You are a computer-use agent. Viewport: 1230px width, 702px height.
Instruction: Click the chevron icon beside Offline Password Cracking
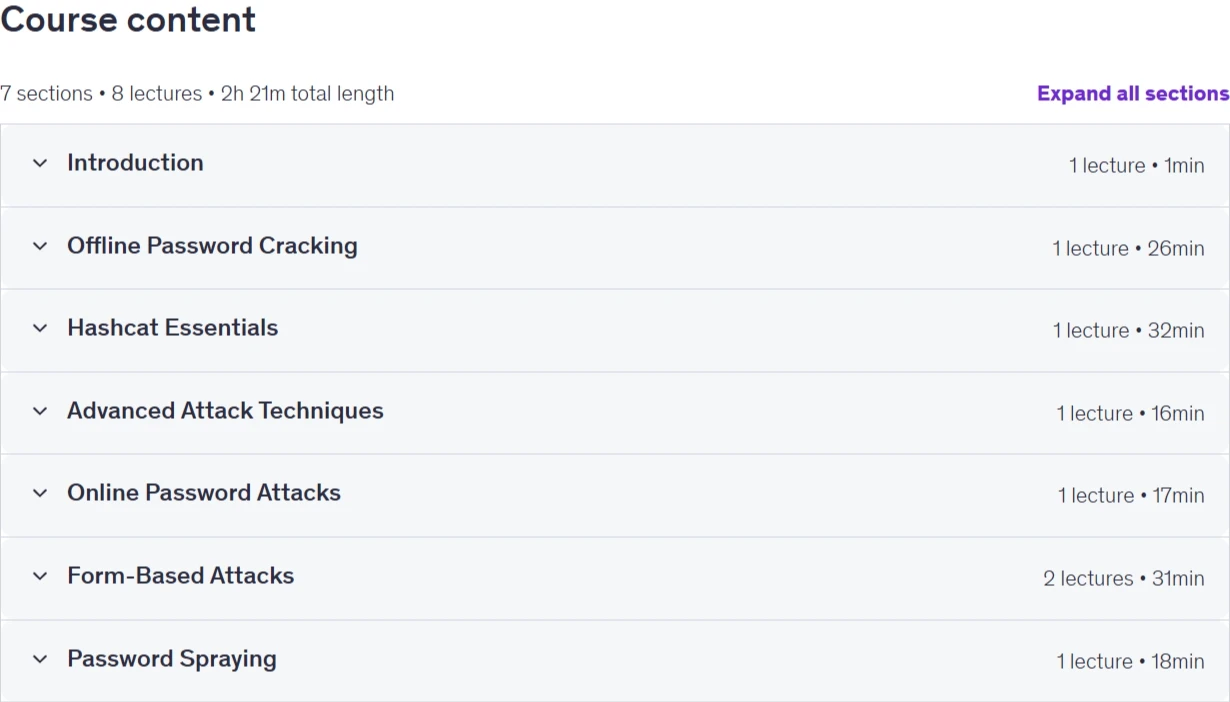pos(40,246)
